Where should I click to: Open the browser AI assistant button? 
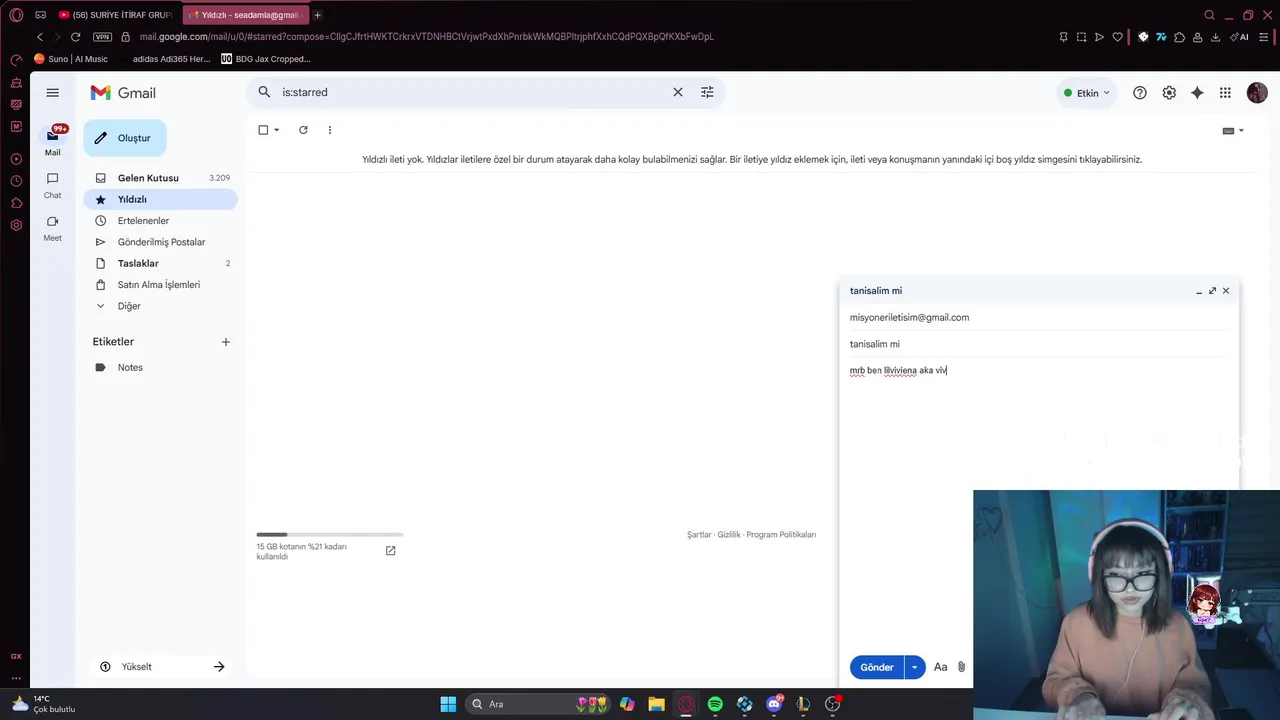click(x=1239, y=37)
